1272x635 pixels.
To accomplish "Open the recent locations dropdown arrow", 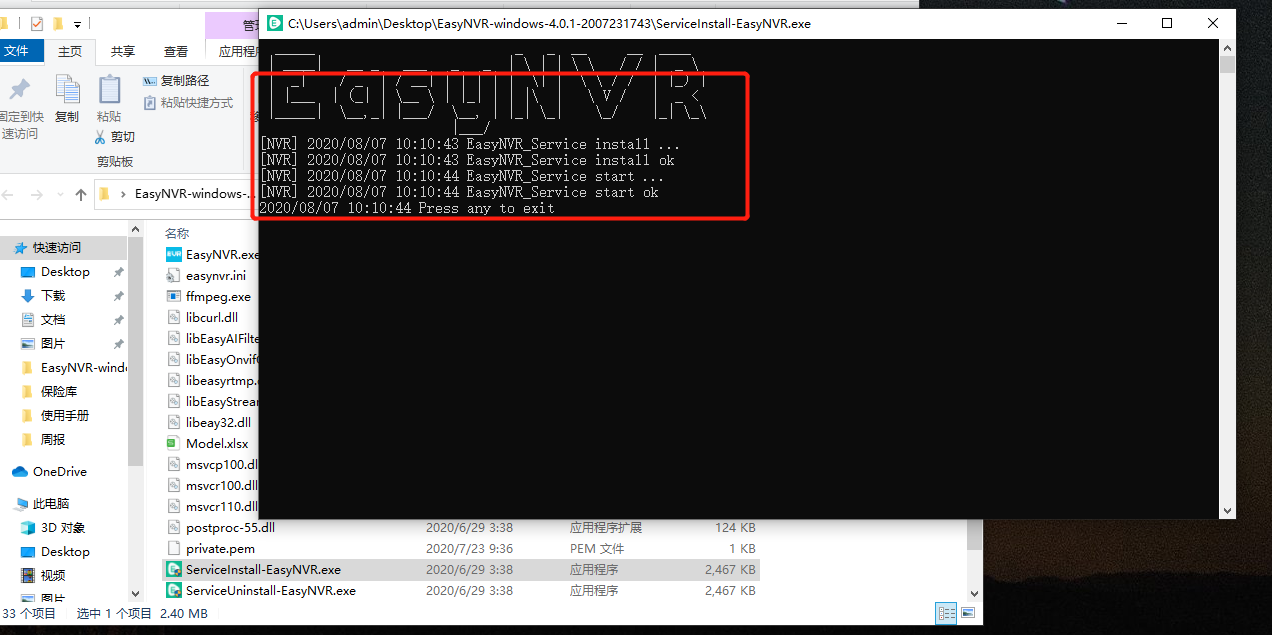I will click(x=59, y=195).
